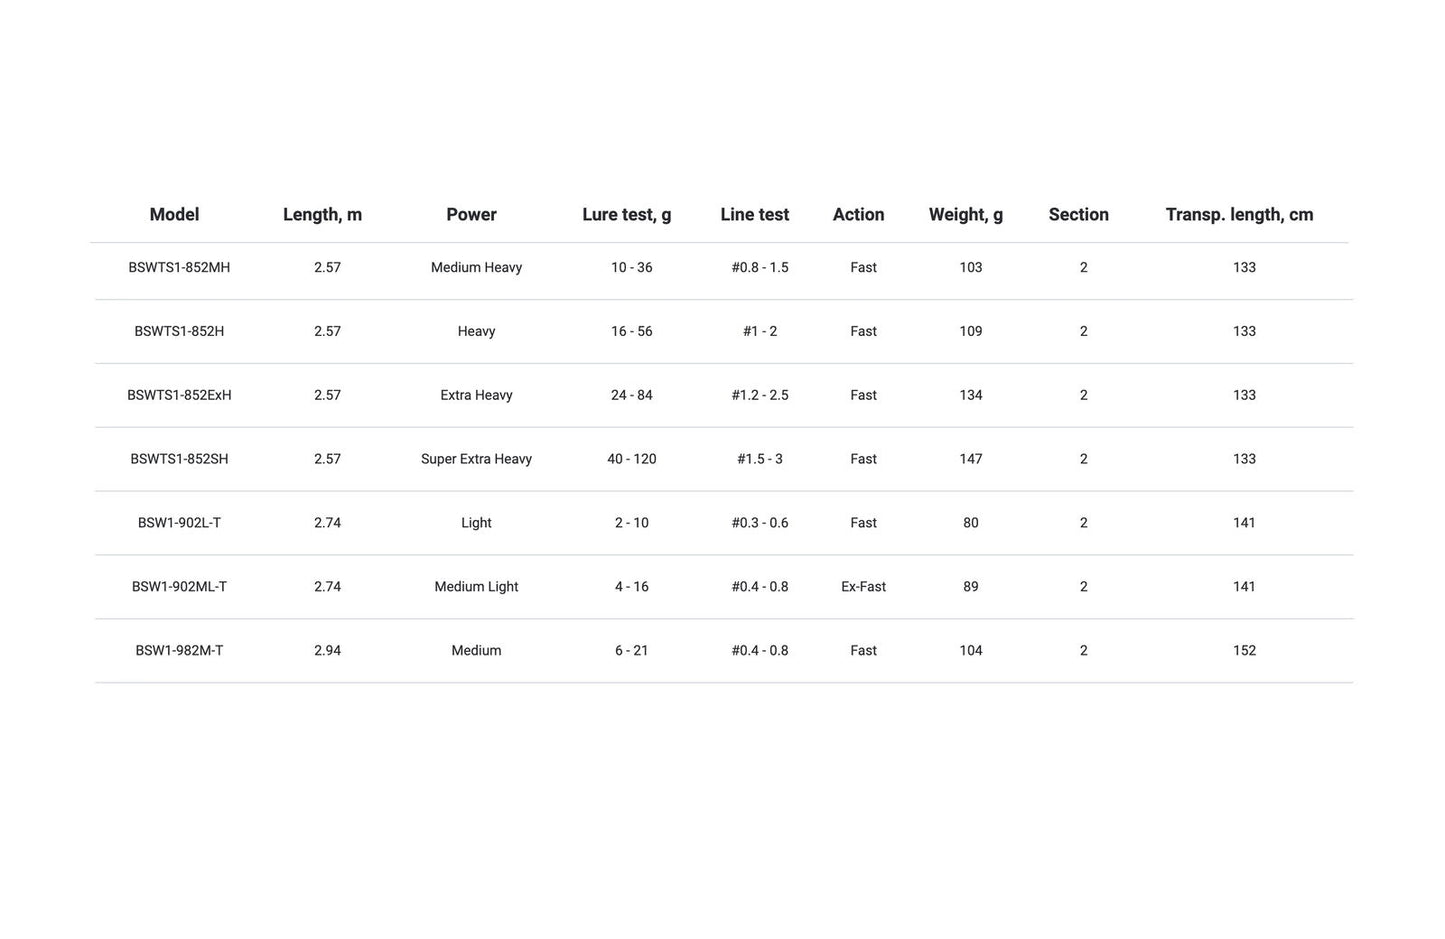Image resolution: width=1445 pixels, height=939 pixels.
Task: Select the Action column header
Action: point(858,215)
